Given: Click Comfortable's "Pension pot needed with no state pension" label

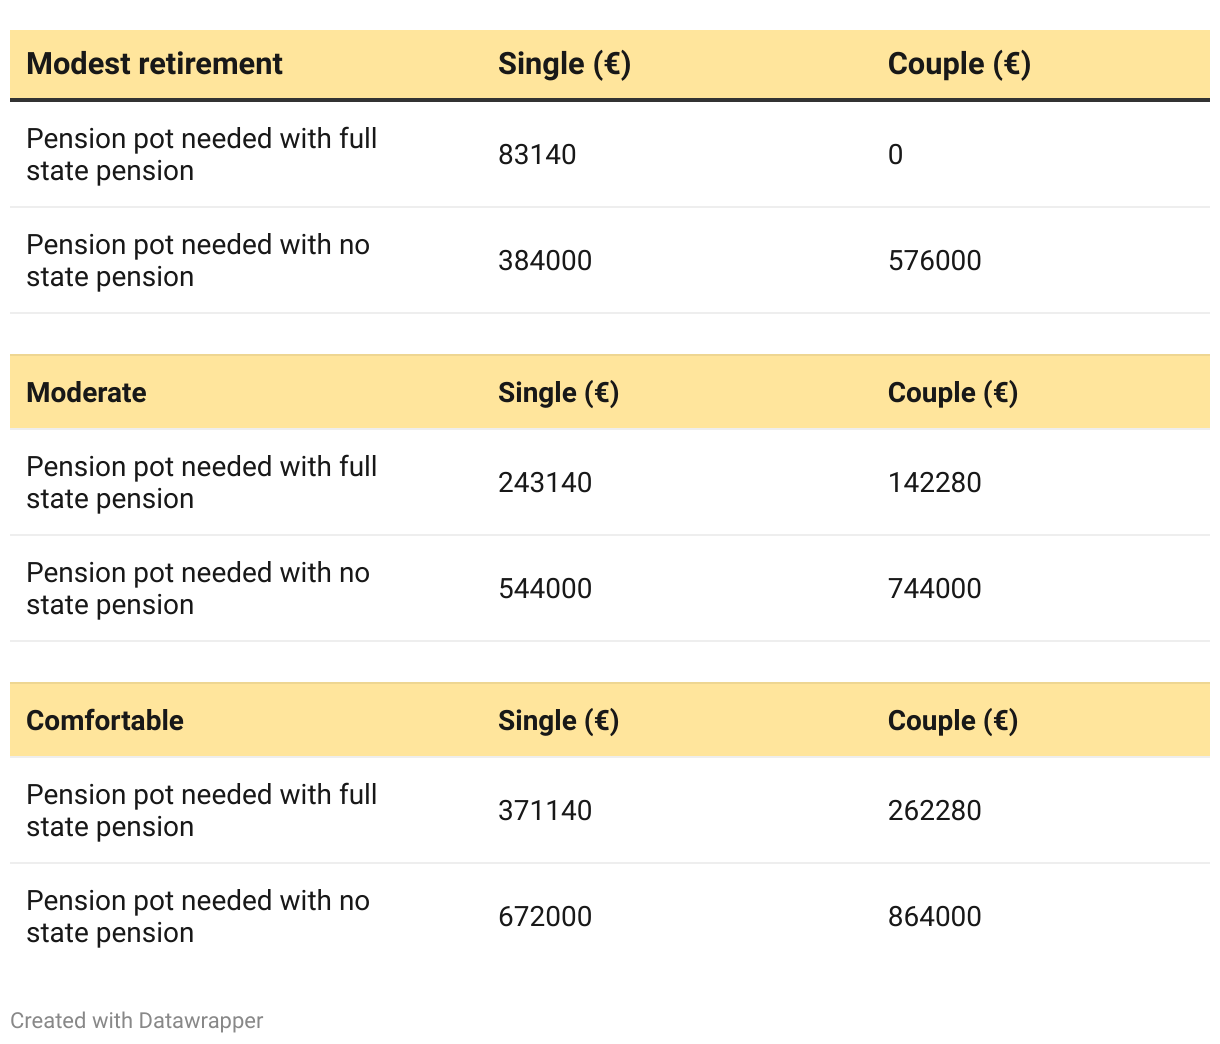Looking at the screenshot, I should 198,916.
